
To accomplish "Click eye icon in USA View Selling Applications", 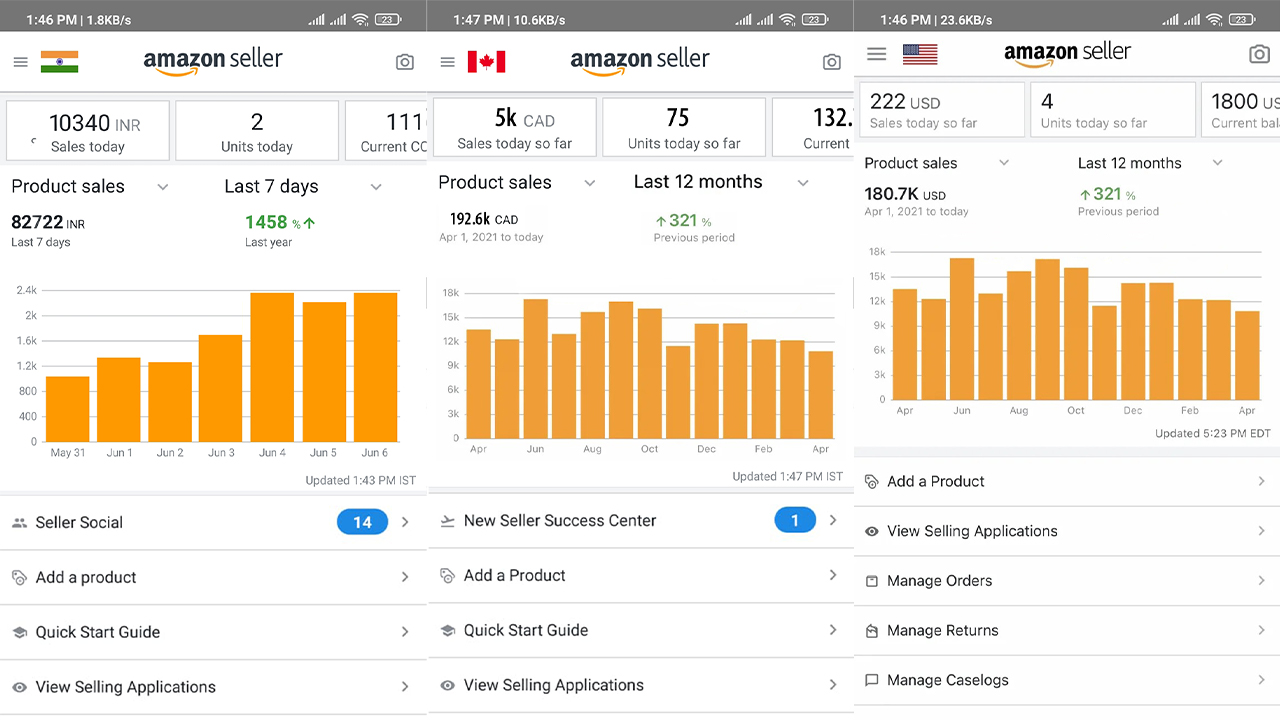I will click(x=872, y=531).
